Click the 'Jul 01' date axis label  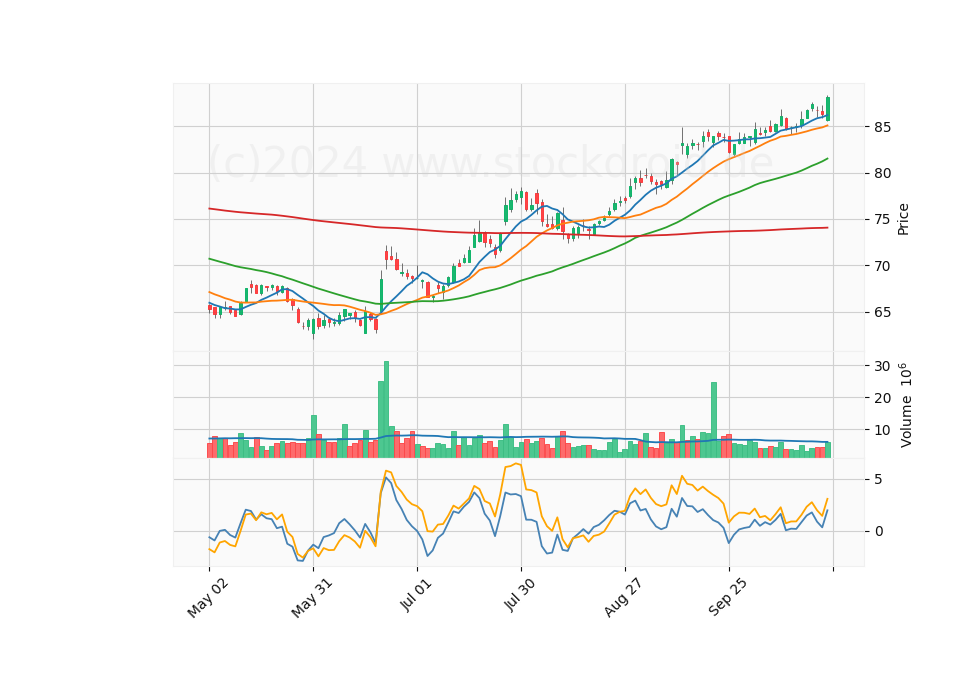pos(416,594)
